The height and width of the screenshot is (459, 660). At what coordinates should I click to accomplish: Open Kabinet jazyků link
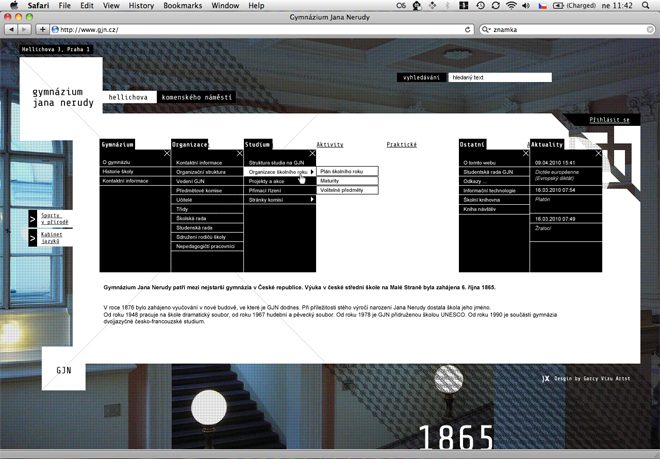(51, 238)
